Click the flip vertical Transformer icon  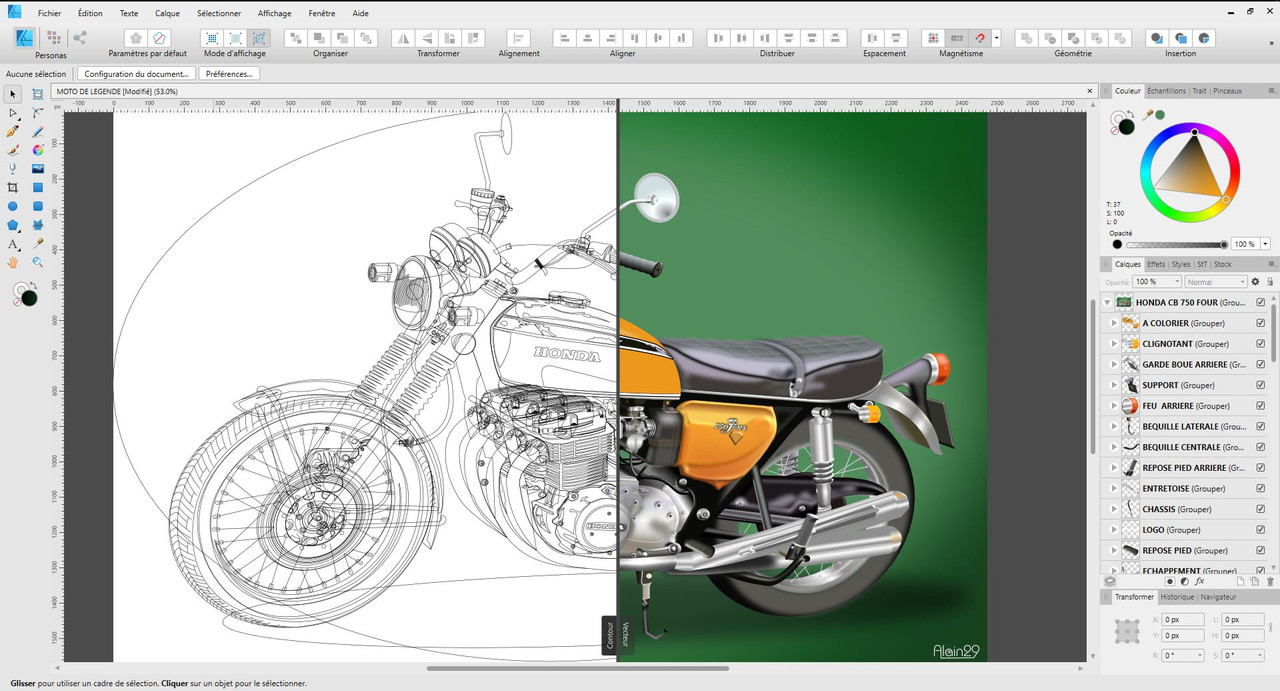coord(428,38)
